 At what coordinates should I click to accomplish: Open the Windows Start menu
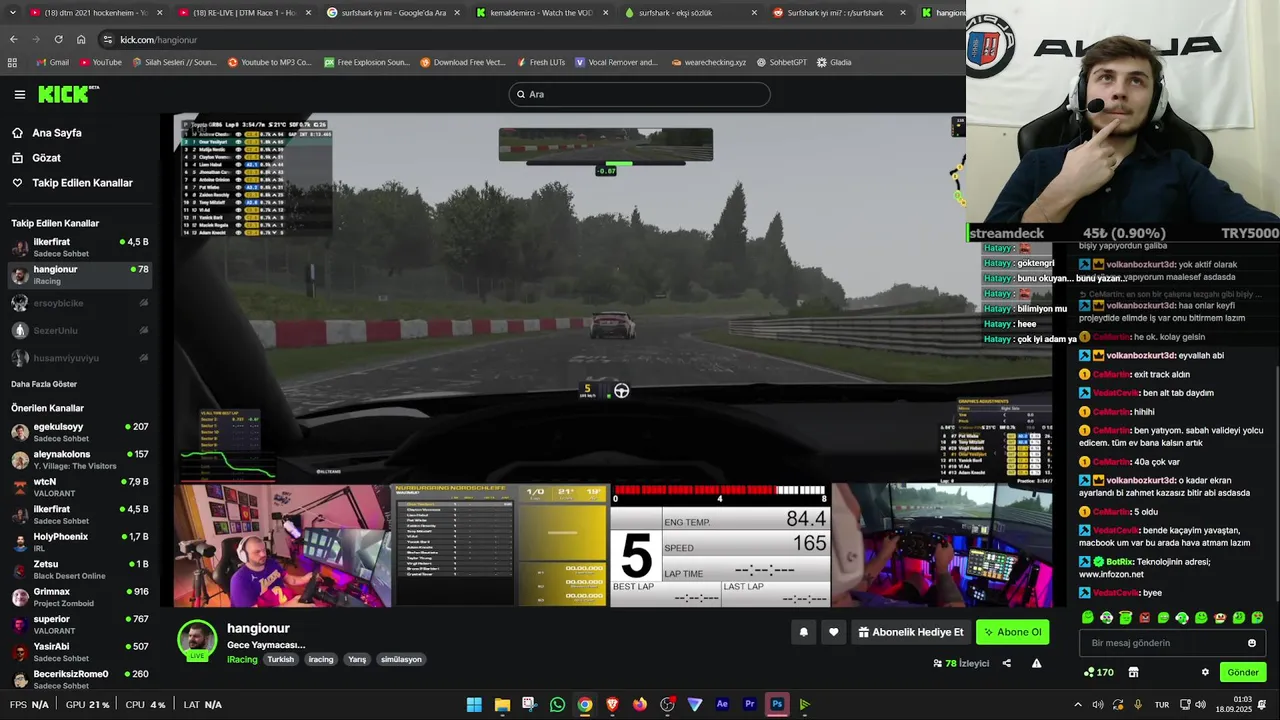474,704
